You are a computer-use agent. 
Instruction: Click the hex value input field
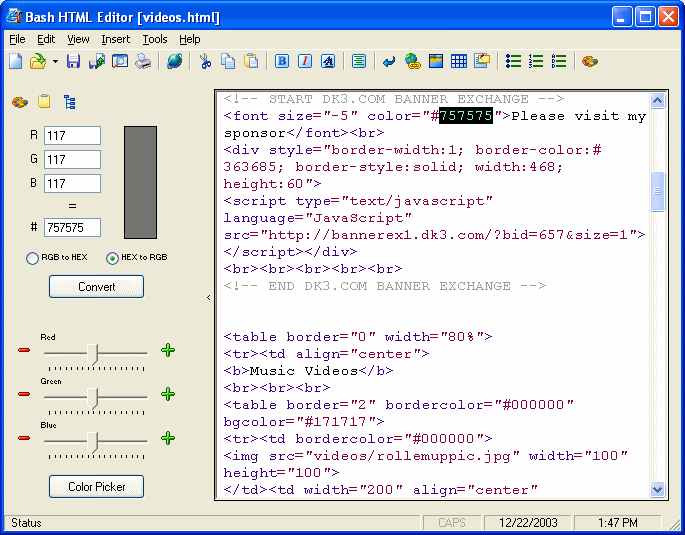click(x=72, y=228)
